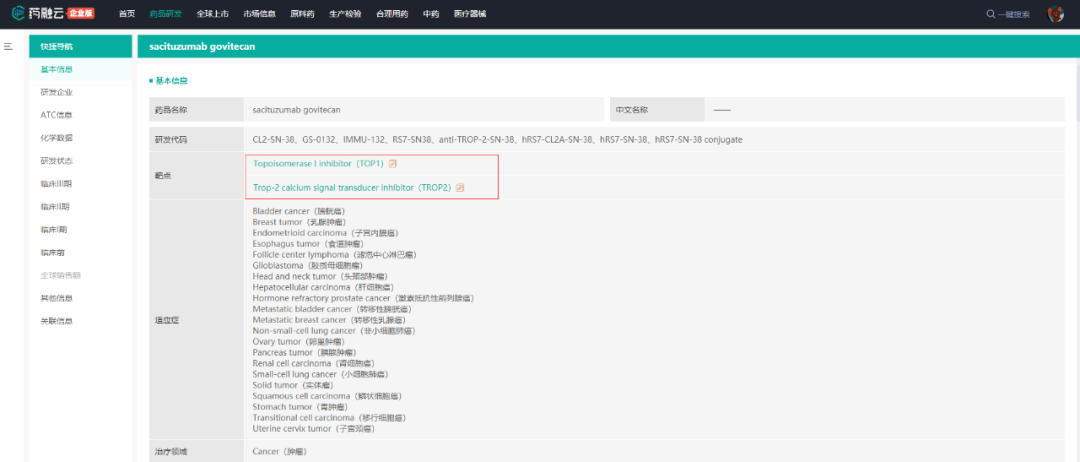Open 医疗器械 navigation menu
This screenshot has width=1080, height=462.
click(470, 14)
